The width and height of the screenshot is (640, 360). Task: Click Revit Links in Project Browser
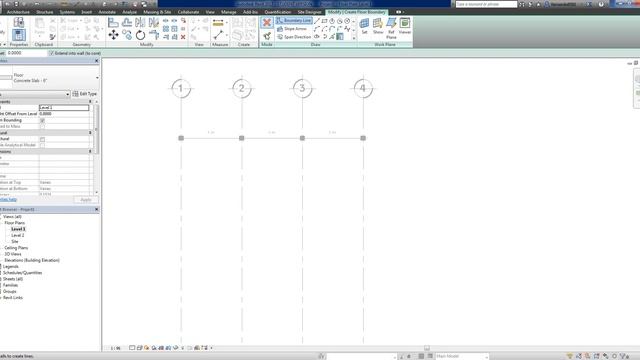(13, 298)
